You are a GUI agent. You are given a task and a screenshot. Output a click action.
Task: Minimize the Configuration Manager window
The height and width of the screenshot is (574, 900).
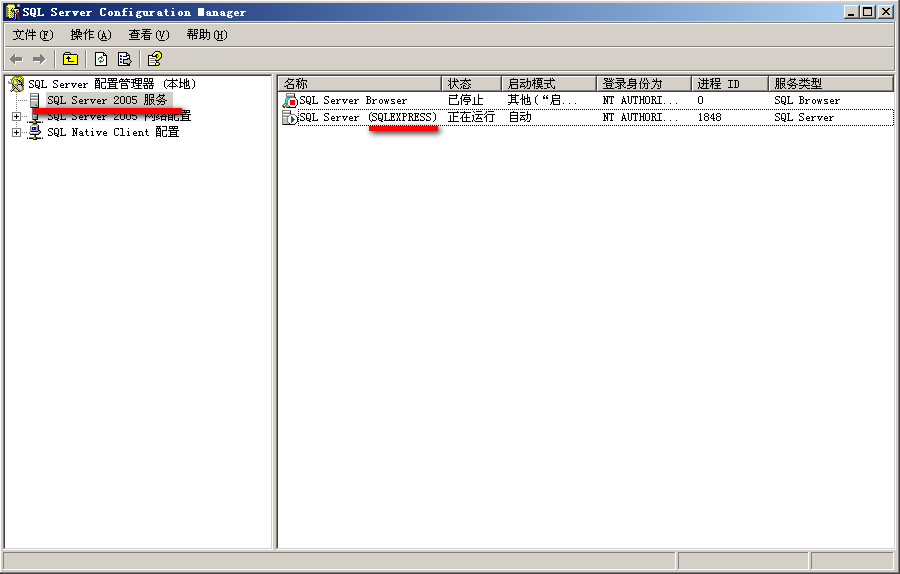click(x=851, y=11)
